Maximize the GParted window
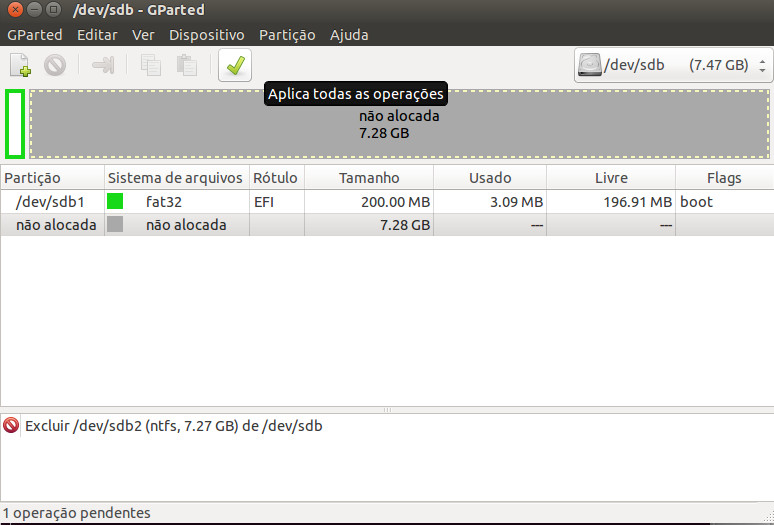774x525 pixels. [x=53, y=9]
